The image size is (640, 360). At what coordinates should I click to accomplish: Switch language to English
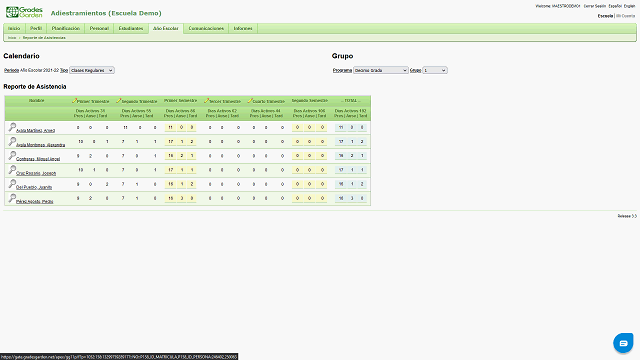click(x=629, y=6)
